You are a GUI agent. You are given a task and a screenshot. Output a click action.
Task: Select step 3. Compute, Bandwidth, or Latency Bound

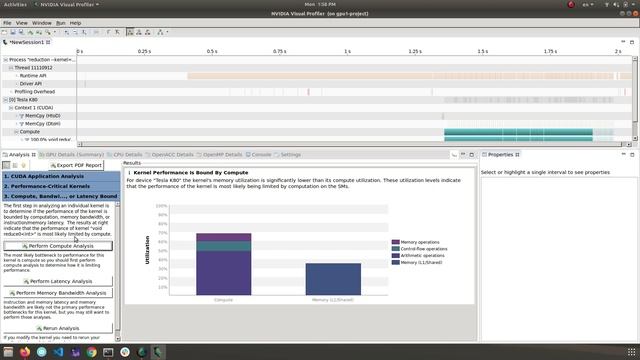[61, 196]
